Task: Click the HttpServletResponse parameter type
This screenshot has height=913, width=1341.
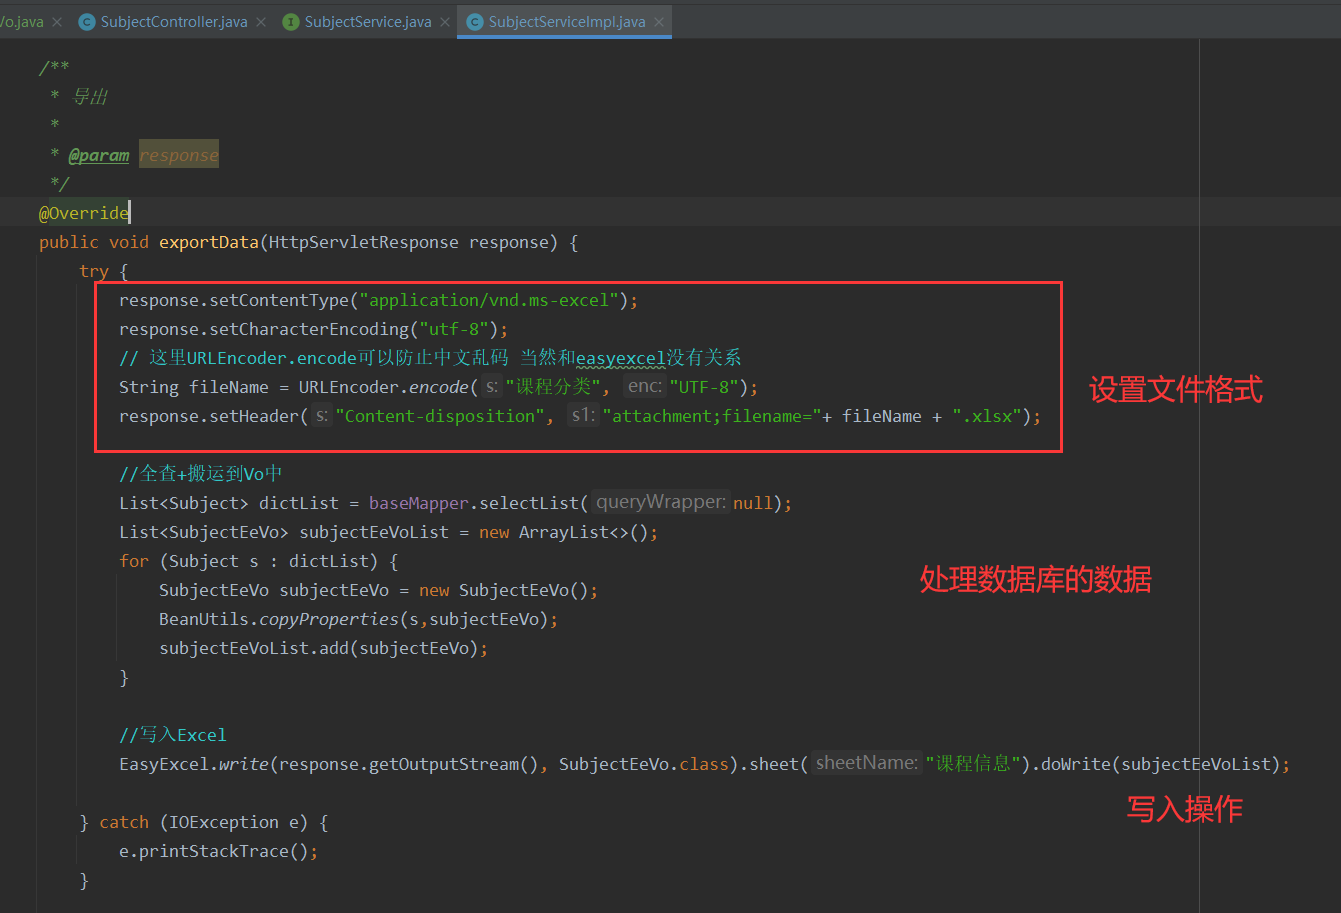Action: (x=364, y=242)
